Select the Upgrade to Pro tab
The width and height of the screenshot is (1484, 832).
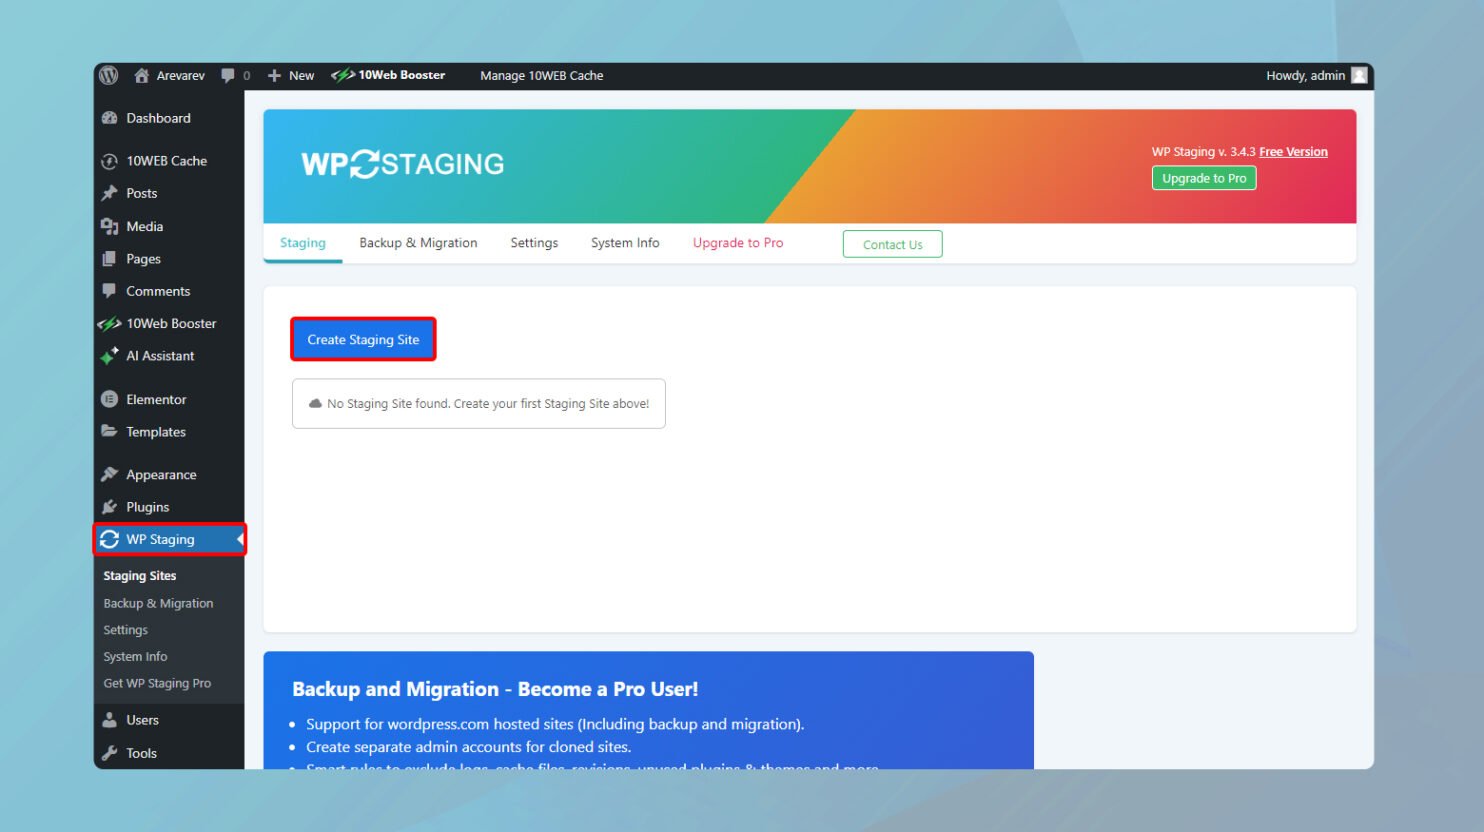(x=737, y=242)
